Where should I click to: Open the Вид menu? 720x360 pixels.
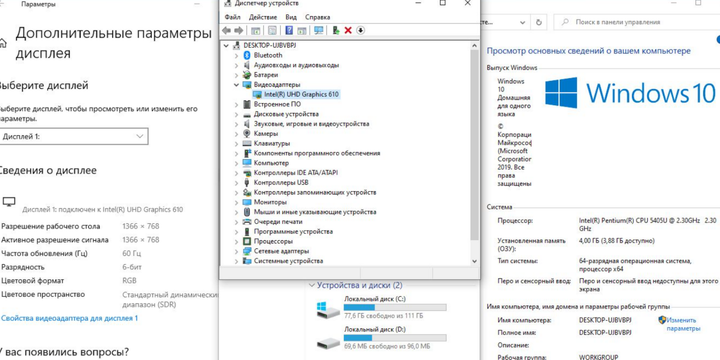[x=291, y=17]
